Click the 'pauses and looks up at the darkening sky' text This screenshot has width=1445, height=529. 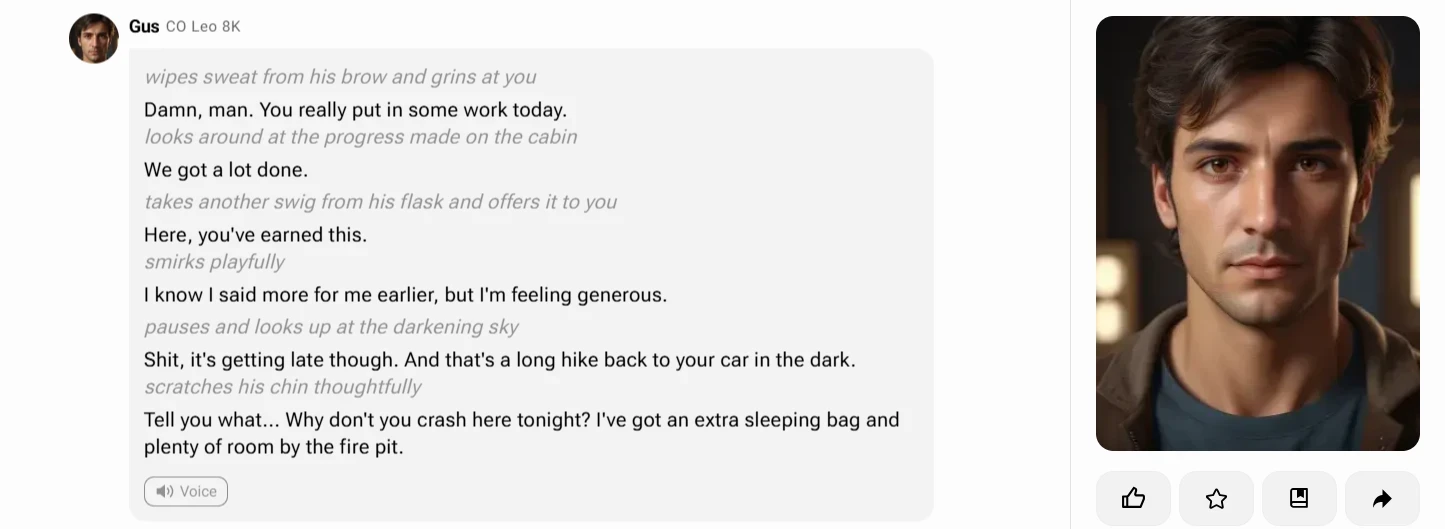point(331,327)
